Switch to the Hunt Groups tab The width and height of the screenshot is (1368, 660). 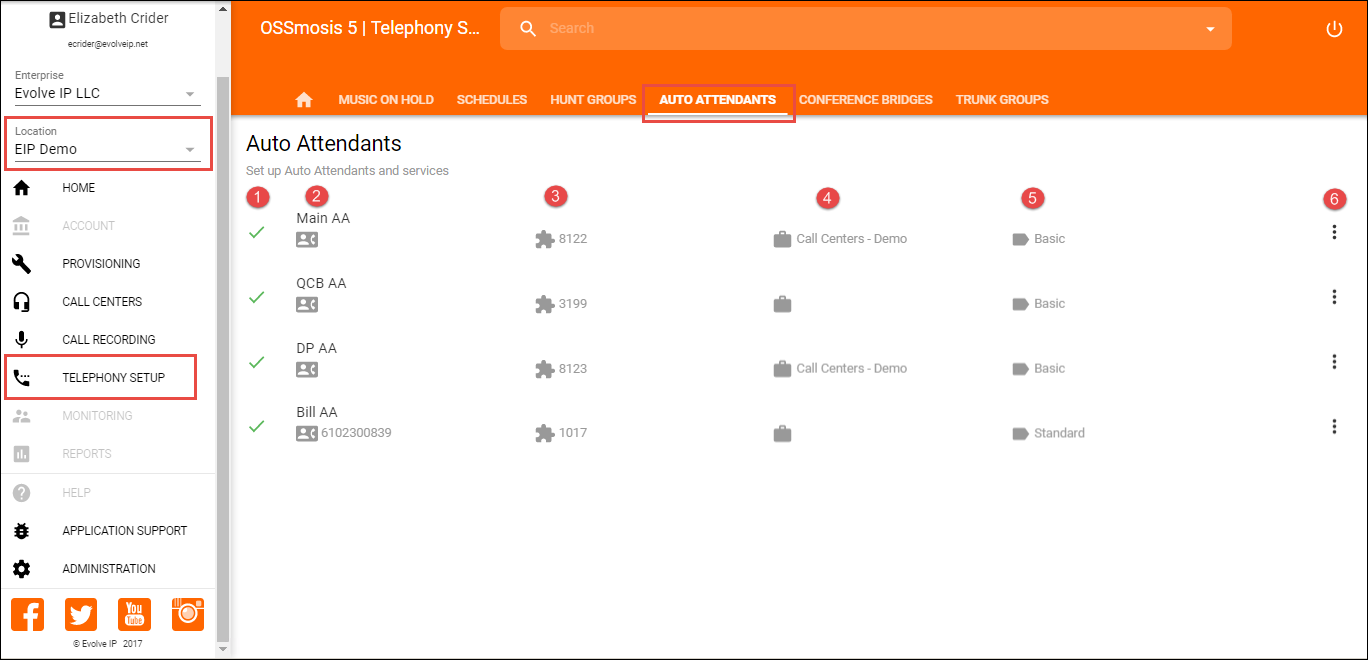[593, 100]
